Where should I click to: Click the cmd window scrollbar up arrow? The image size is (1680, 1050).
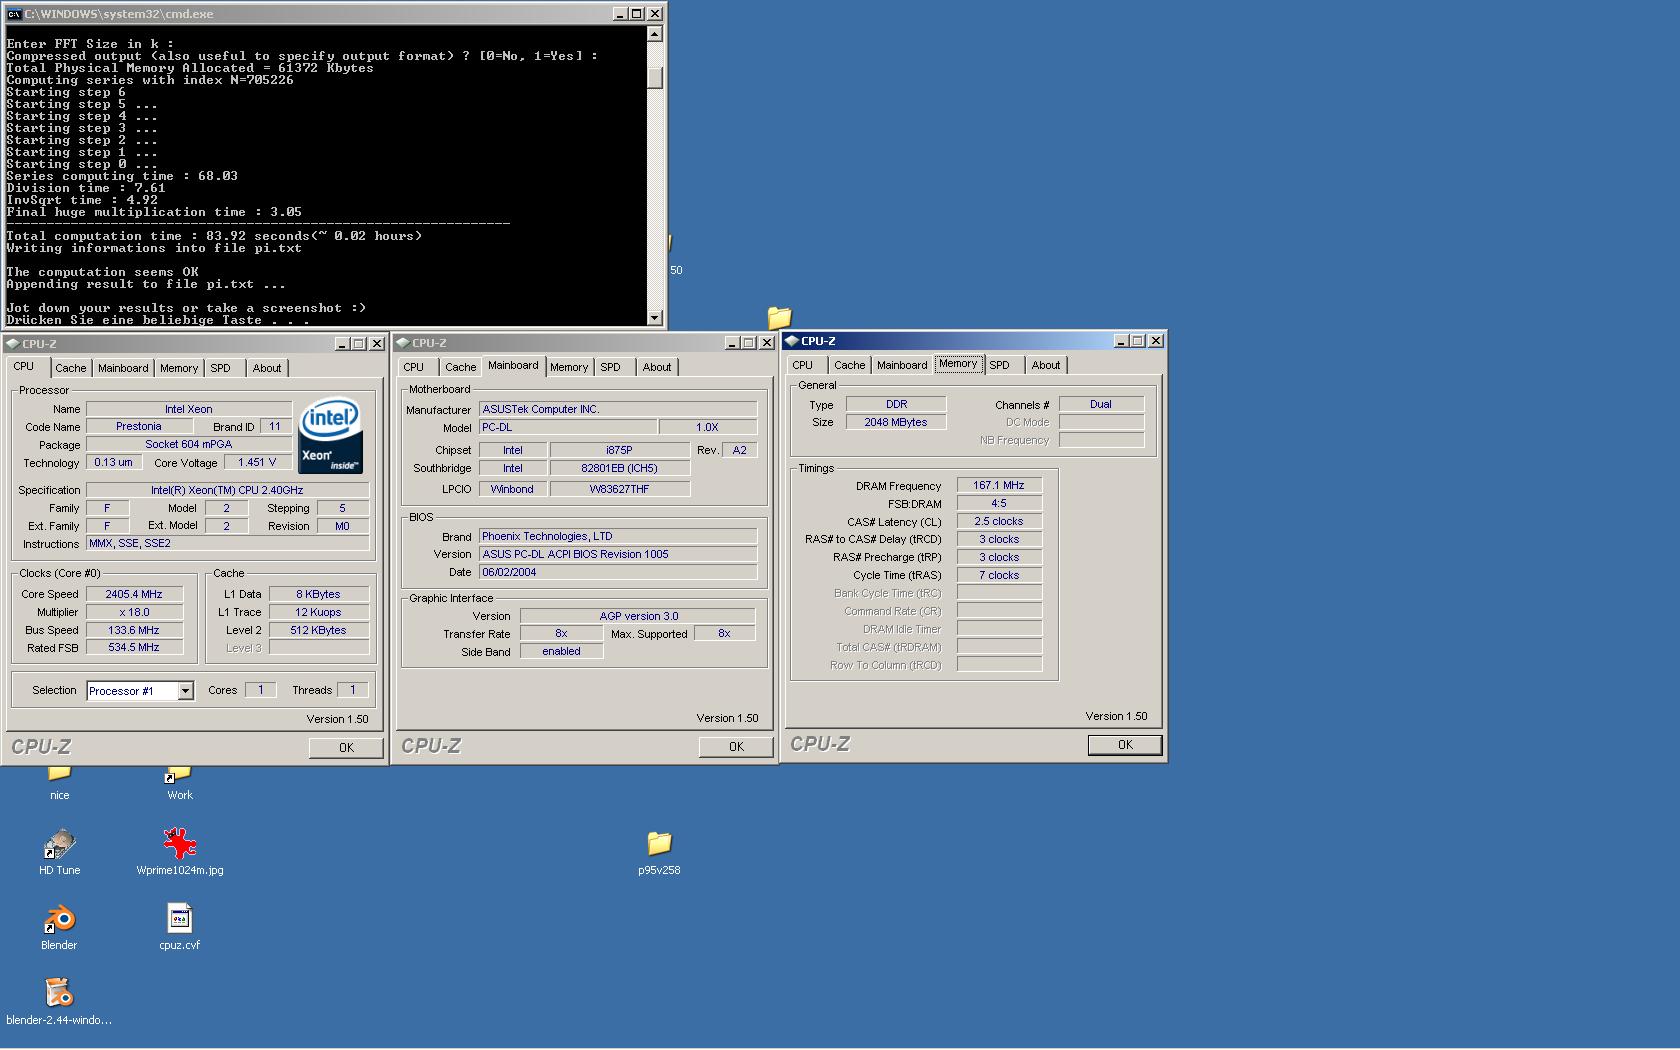coord(655,34)
